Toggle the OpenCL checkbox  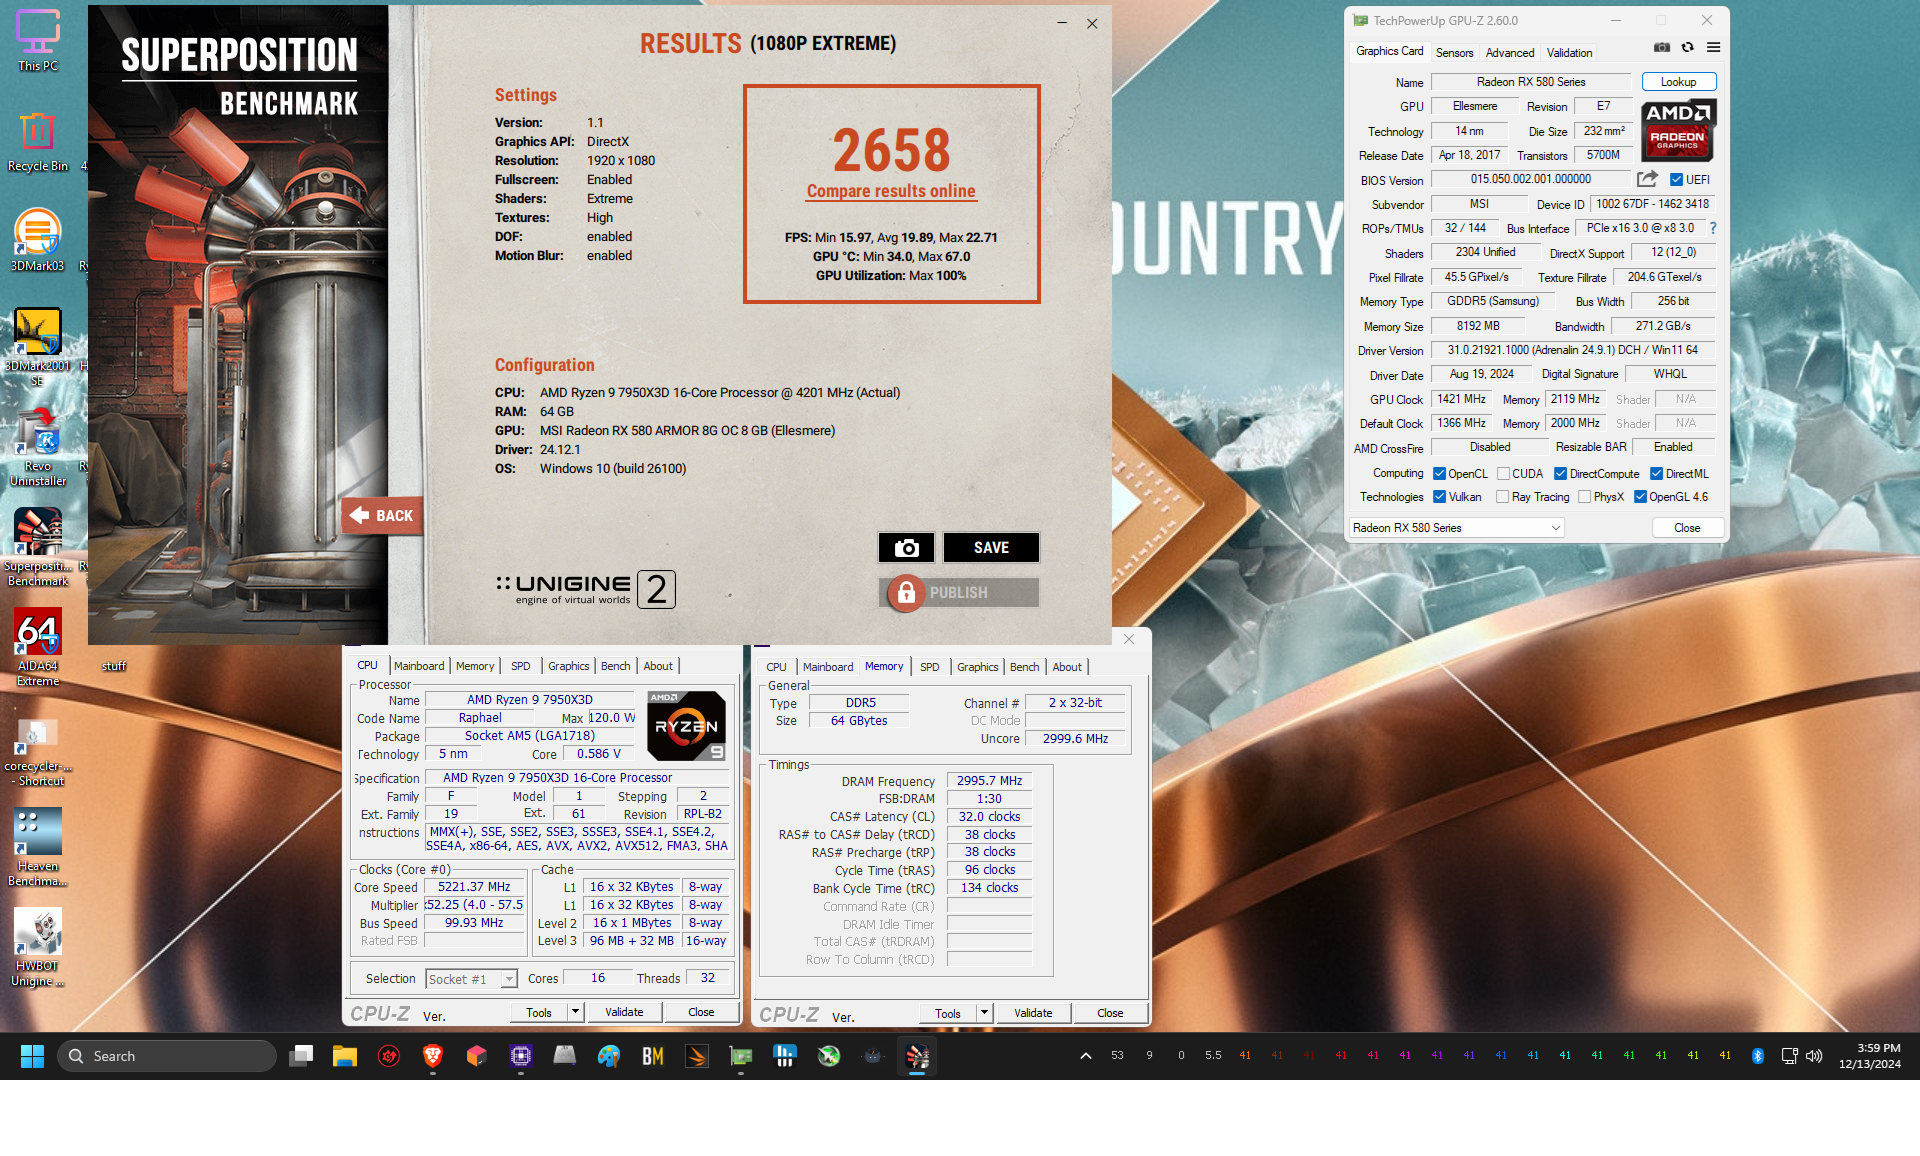[1439, 474]
